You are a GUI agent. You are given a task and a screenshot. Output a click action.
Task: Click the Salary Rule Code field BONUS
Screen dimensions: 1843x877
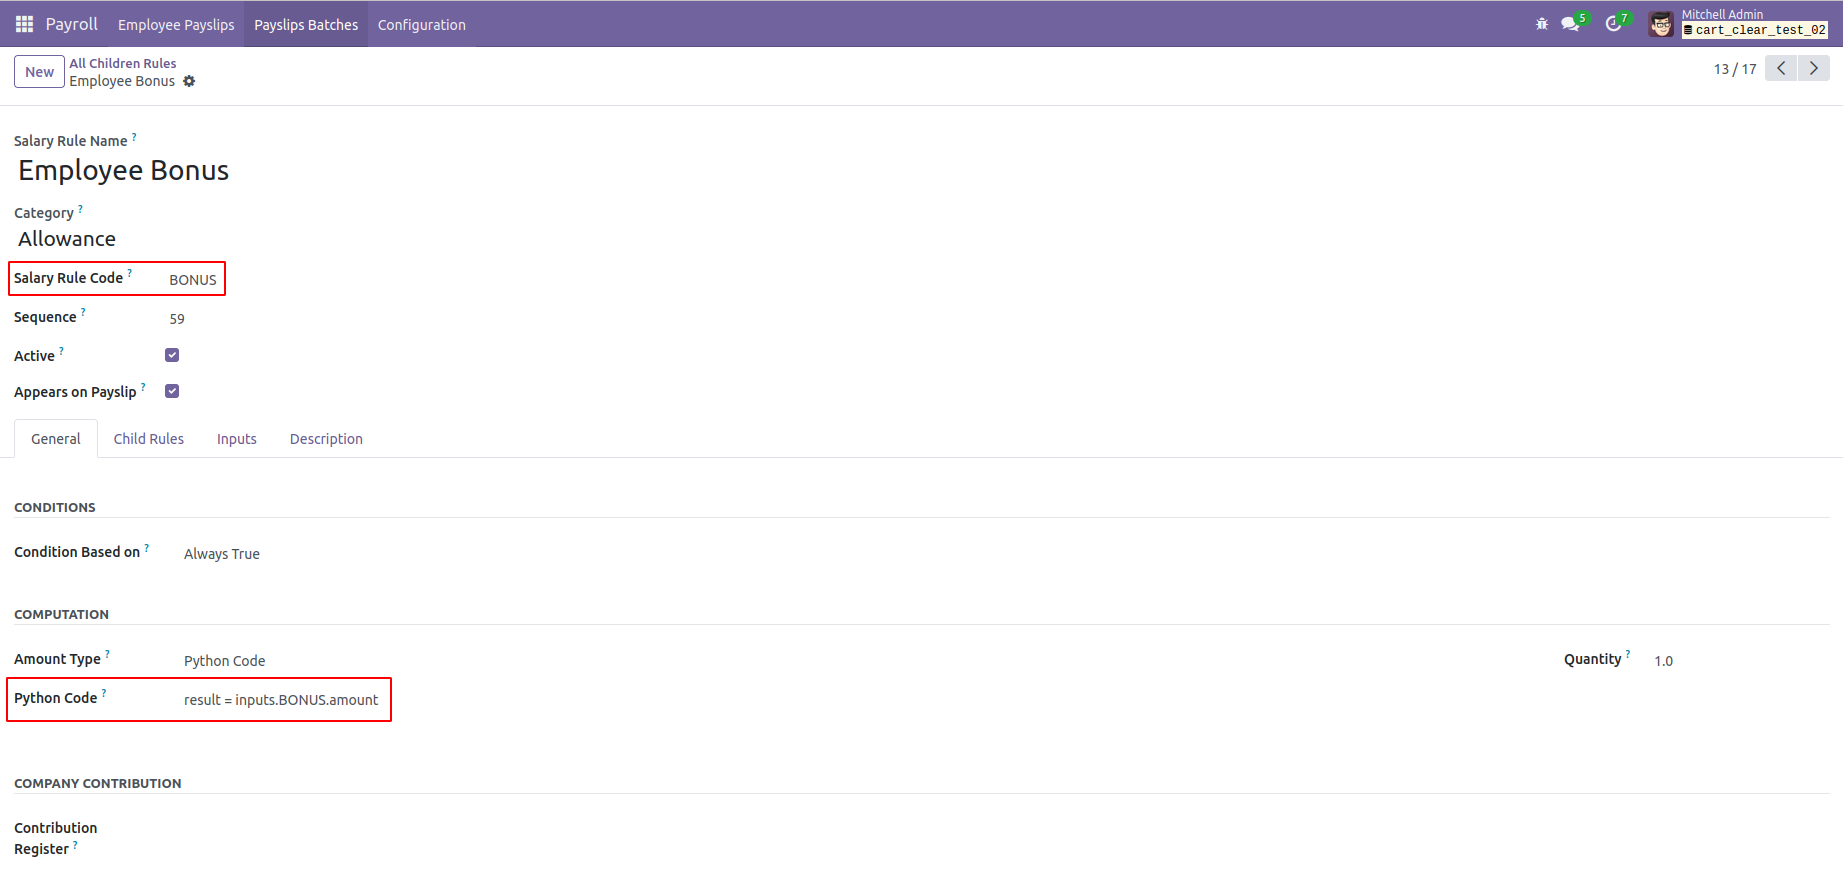click(x=193, y=280)
